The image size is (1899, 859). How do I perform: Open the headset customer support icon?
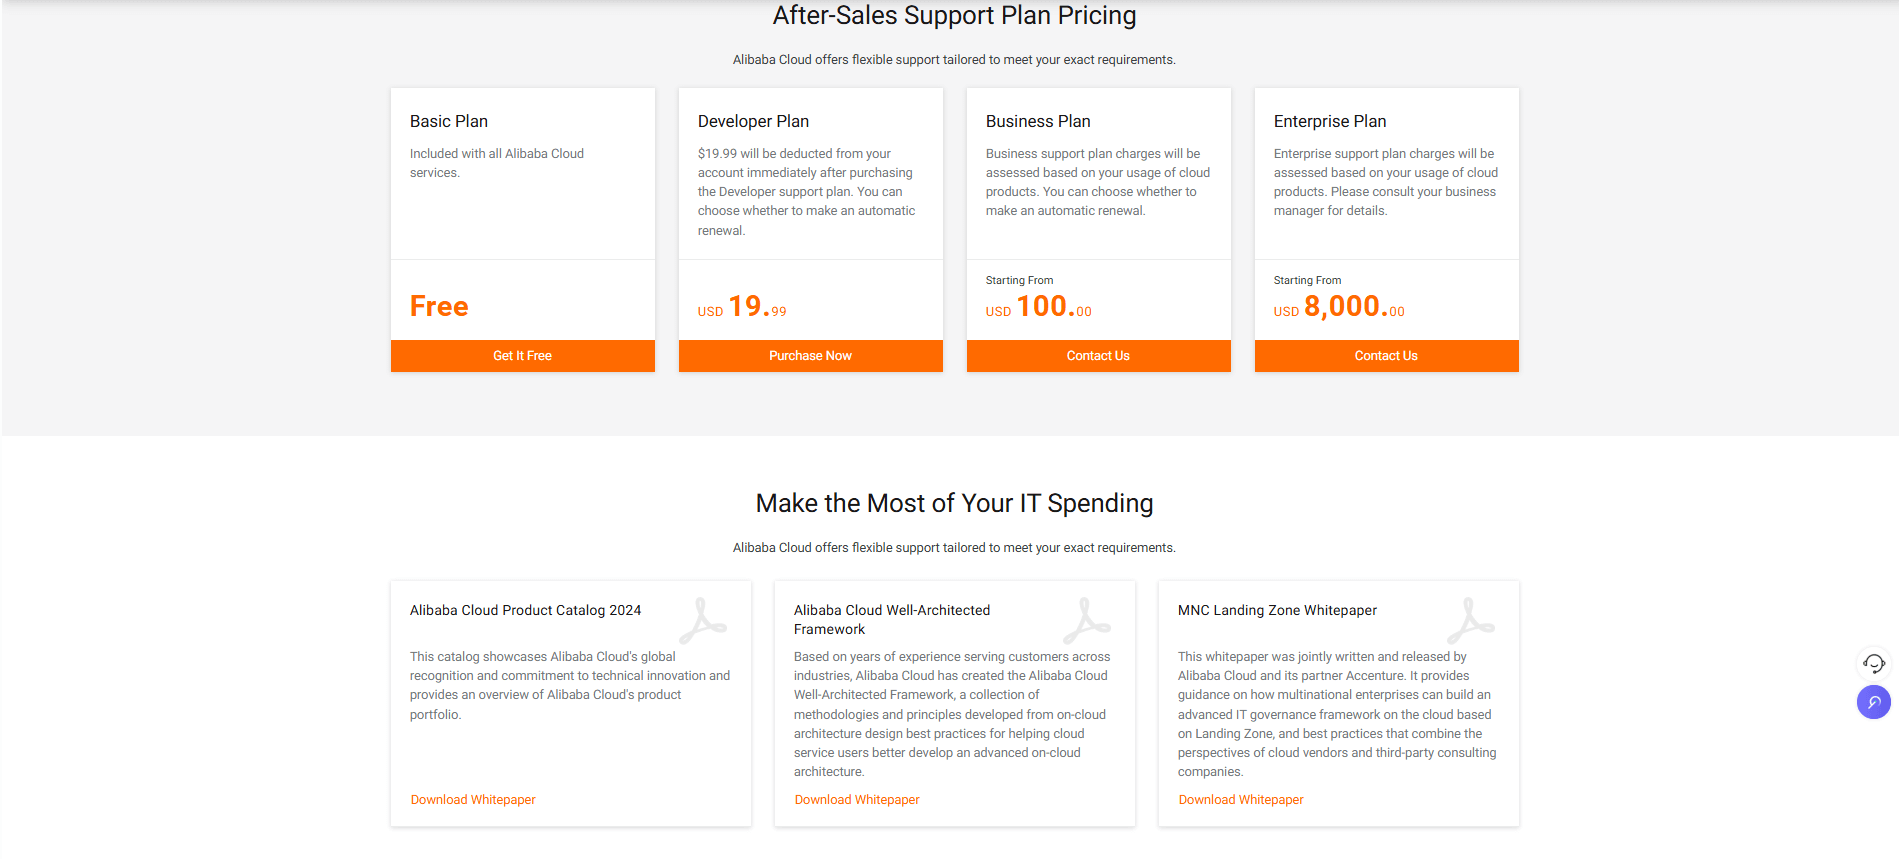tap(1873, 663)
